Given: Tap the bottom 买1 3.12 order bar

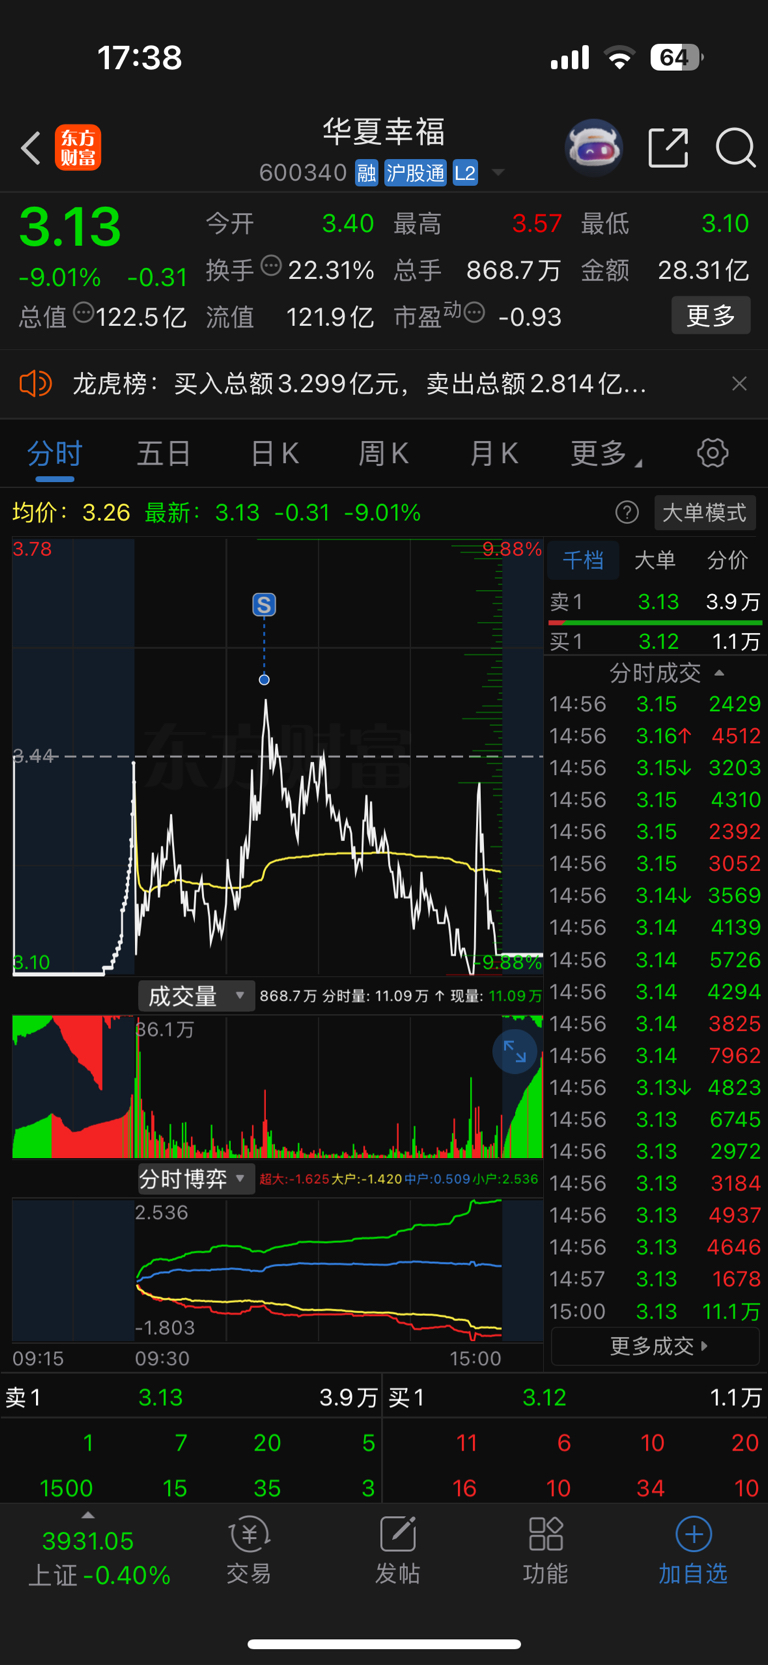Looking at the screenshot, I should tap(575, 1397).
